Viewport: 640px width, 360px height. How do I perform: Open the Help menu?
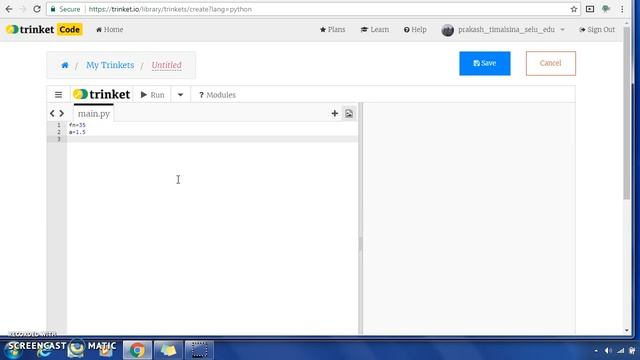(x=415, y=29)
